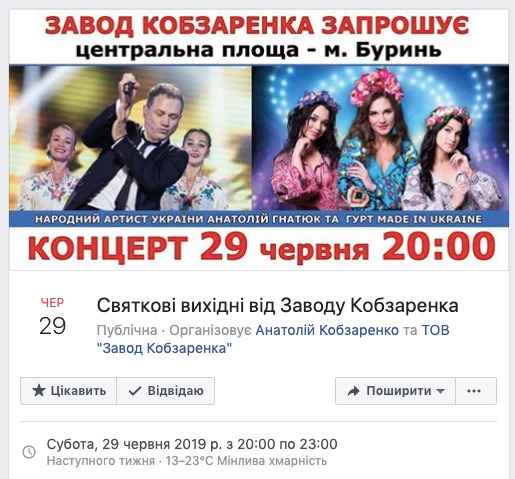Open the ТОВ "Завод Кобзаренка" link

(273, 339)
